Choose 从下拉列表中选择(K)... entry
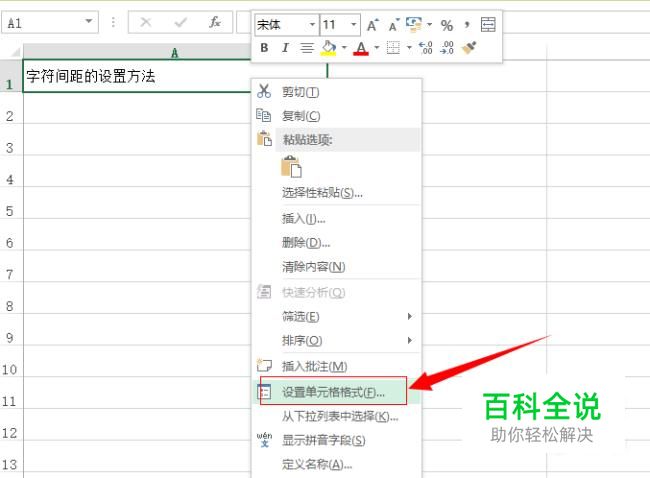 point(337,416)
